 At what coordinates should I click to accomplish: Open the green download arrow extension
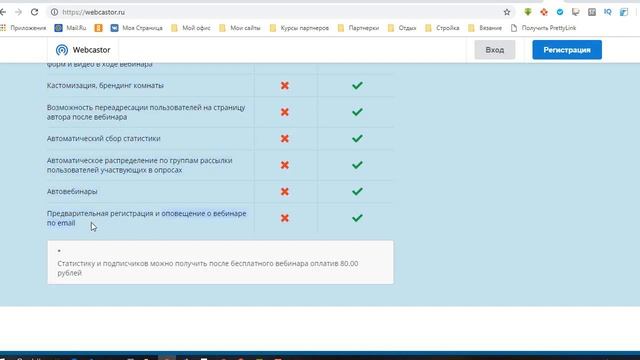click(x=528, y=12)
